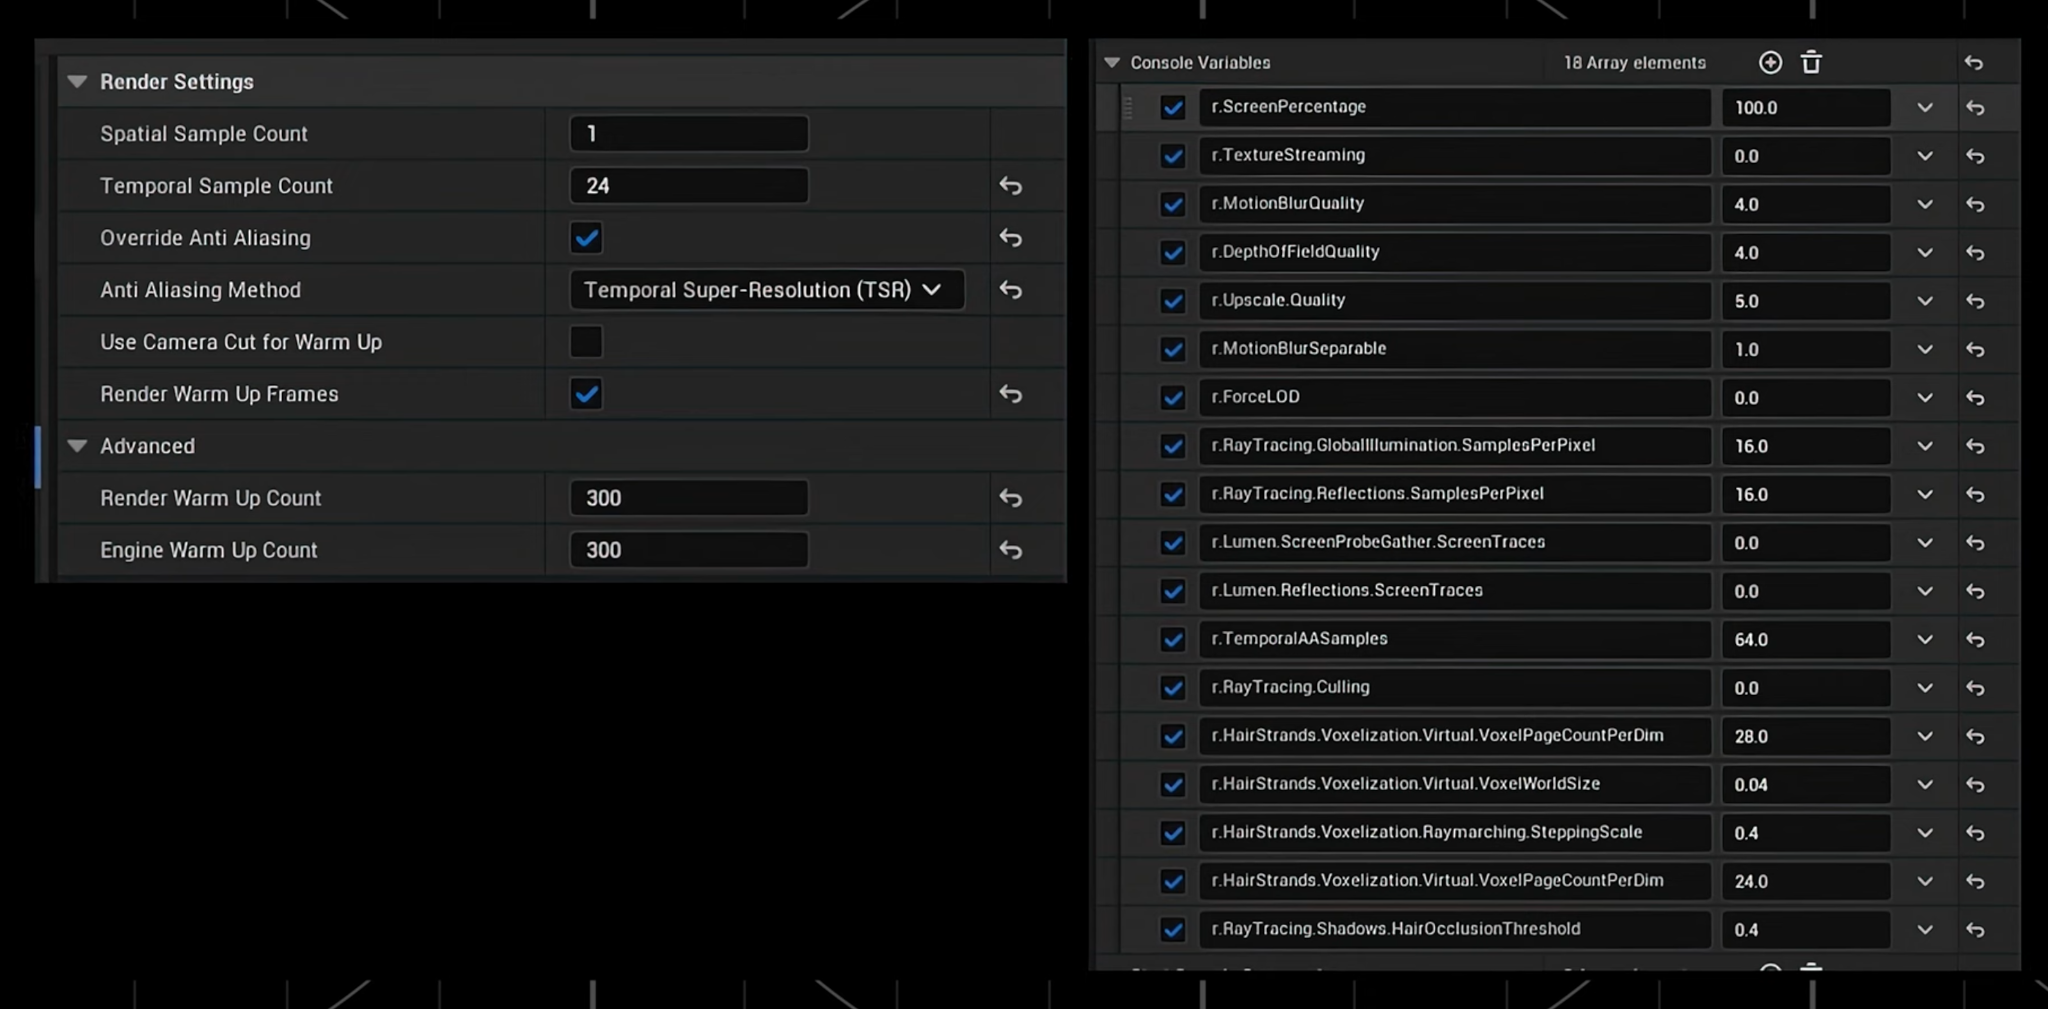Screen dimensions: 2048x1009
Task: Grab the drag handle on r.ScreenPercentage row
Action: [1128, 107]
